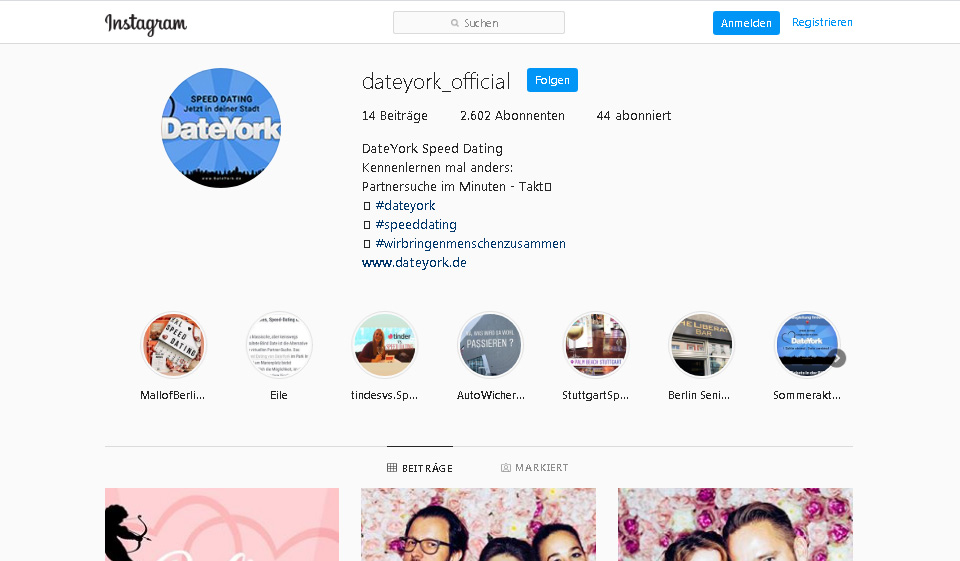
Task: Open the Berlin Seni... story highlight
Action: [701, 345]
